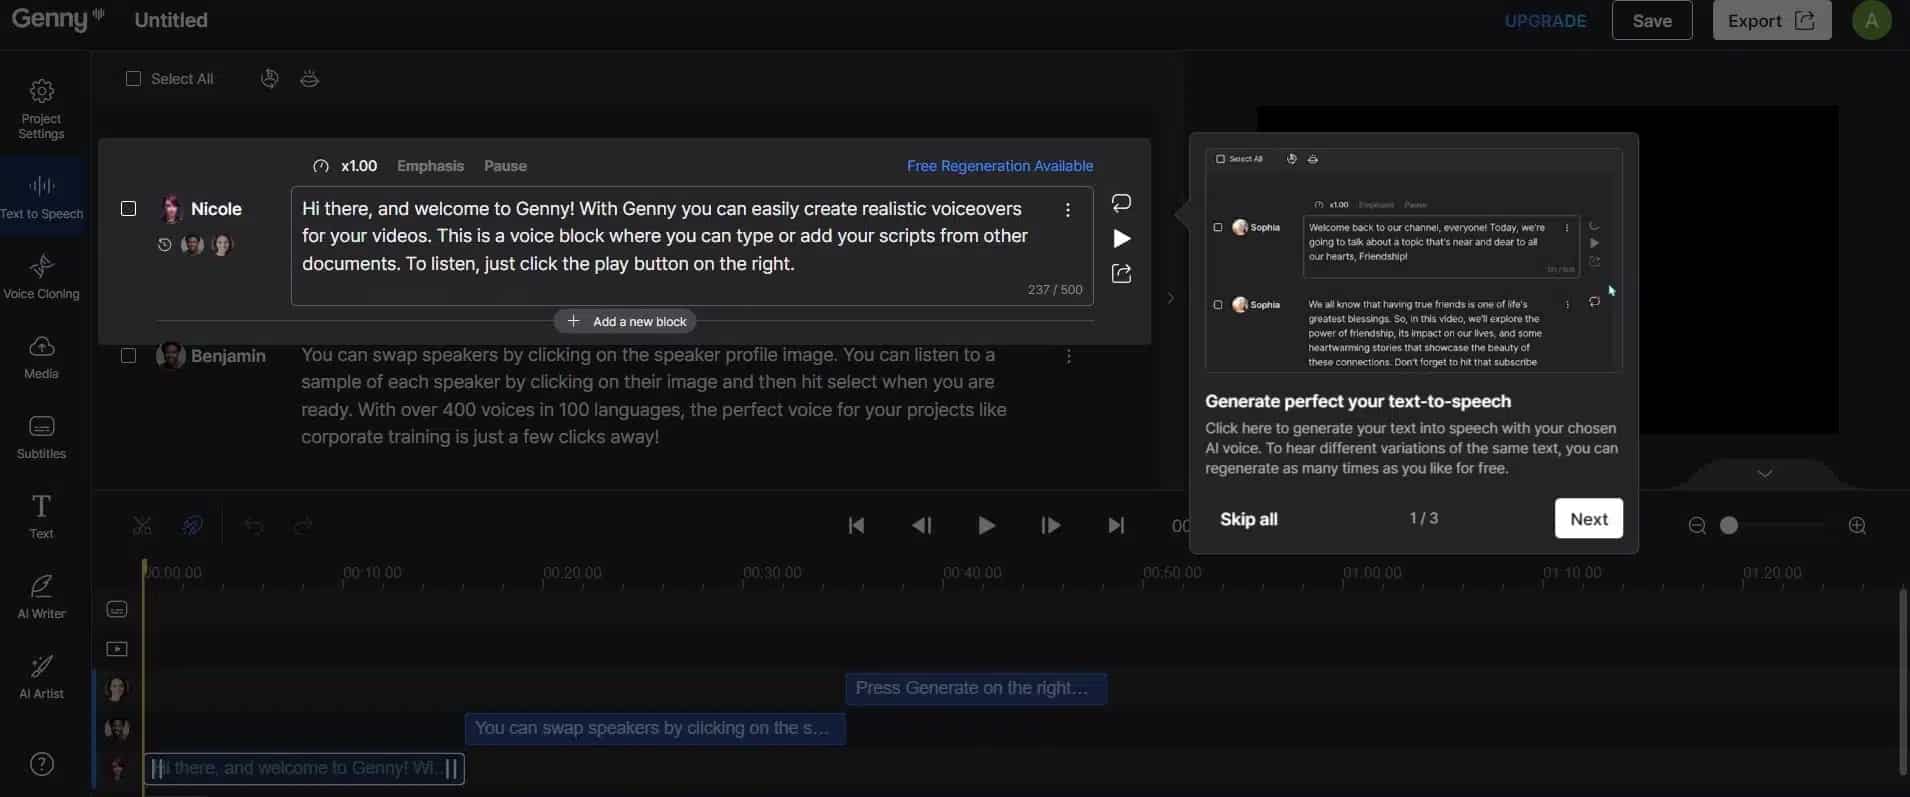Click the Untitled project name
This screenshot has width=1910, height=797.
[x=171, y=20]
